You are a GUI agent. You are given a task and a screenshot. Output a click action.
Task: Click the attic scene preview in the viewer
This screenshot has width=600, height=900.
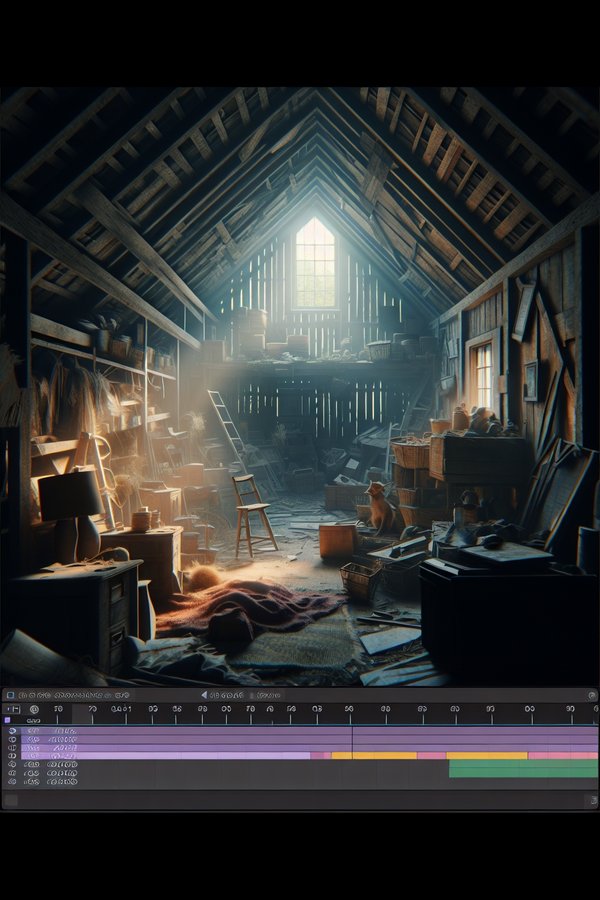tap(300, 386)
